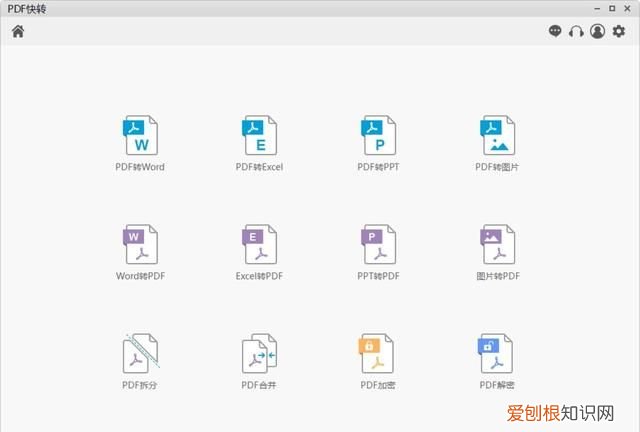Screen dimensions: 640x432
Task: Click the PDF转Excel text label
Action: pyautogui.click(x=259, y=167)
